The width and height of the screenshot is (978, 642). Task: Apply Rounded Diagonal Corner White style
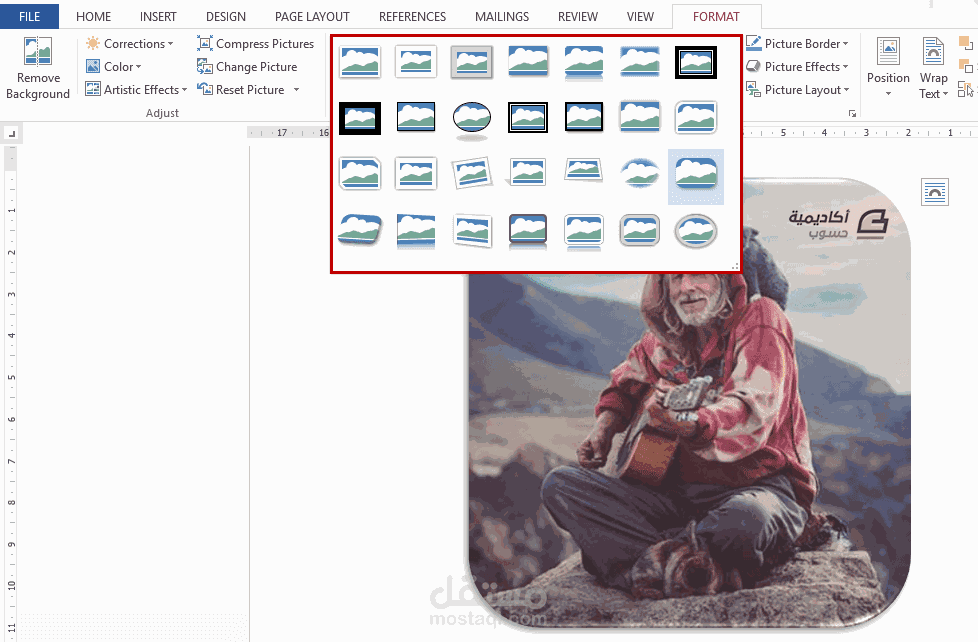tap(695, 118)
